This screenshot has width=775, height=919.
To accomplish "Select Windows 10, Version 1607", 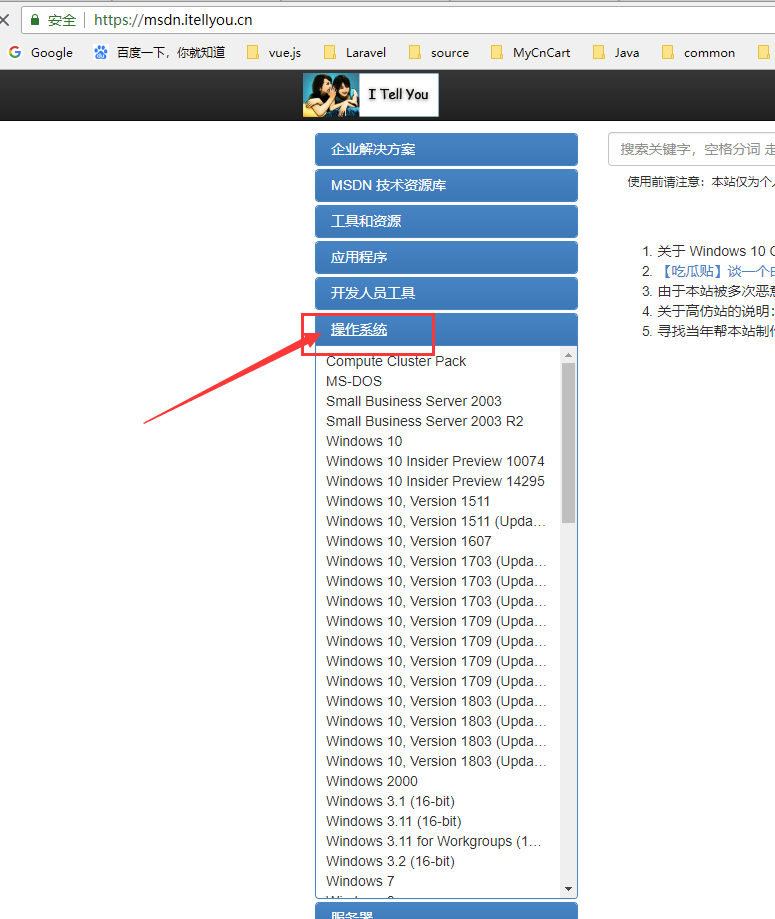I will (x=409, y=541).
